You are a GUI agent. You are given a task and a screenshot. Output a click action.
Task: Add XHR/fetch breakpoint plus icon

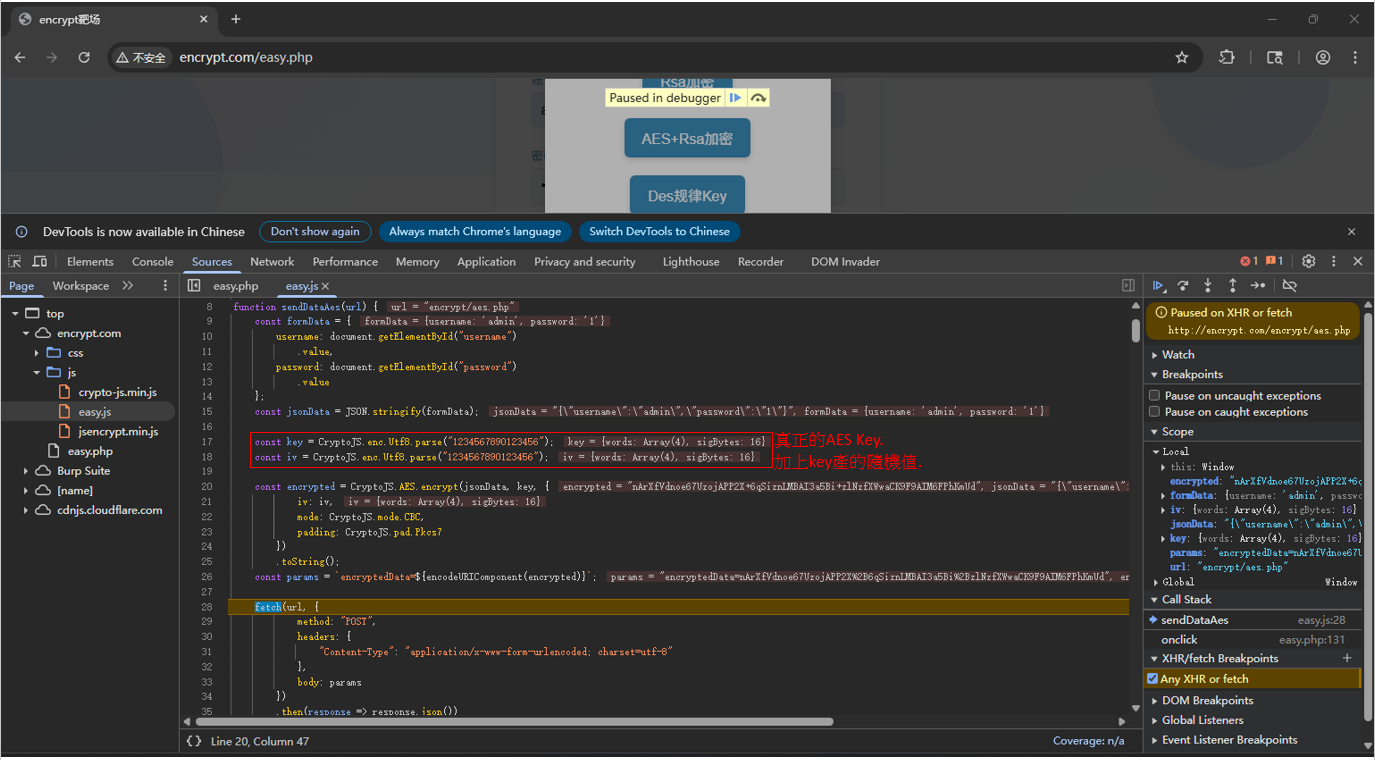click(x=1347, y=658)
